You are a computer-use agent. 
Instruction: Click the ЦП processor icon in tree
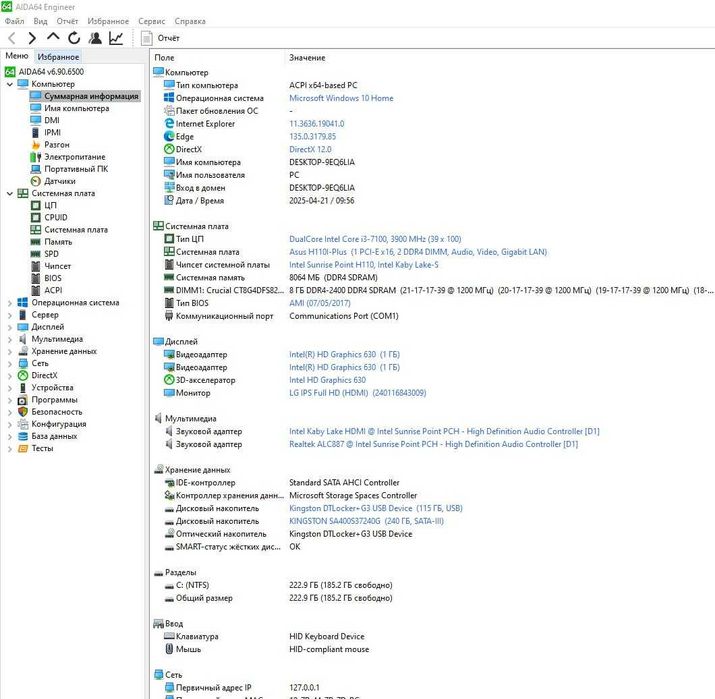pyautogui.click(x=36, y=206)
